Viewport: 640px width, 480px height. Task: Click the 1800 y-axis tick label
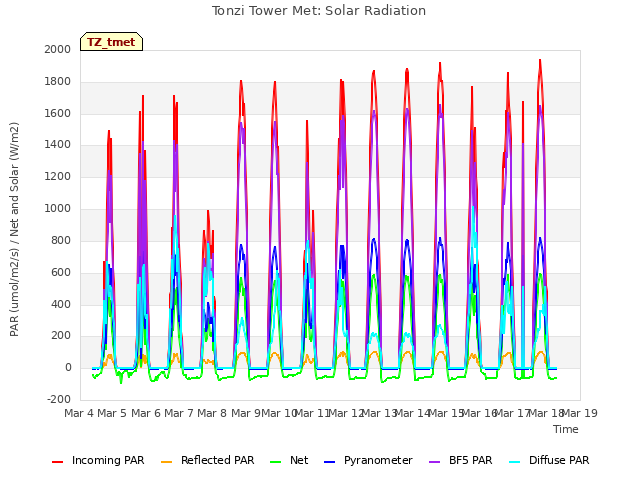(58, 82)
